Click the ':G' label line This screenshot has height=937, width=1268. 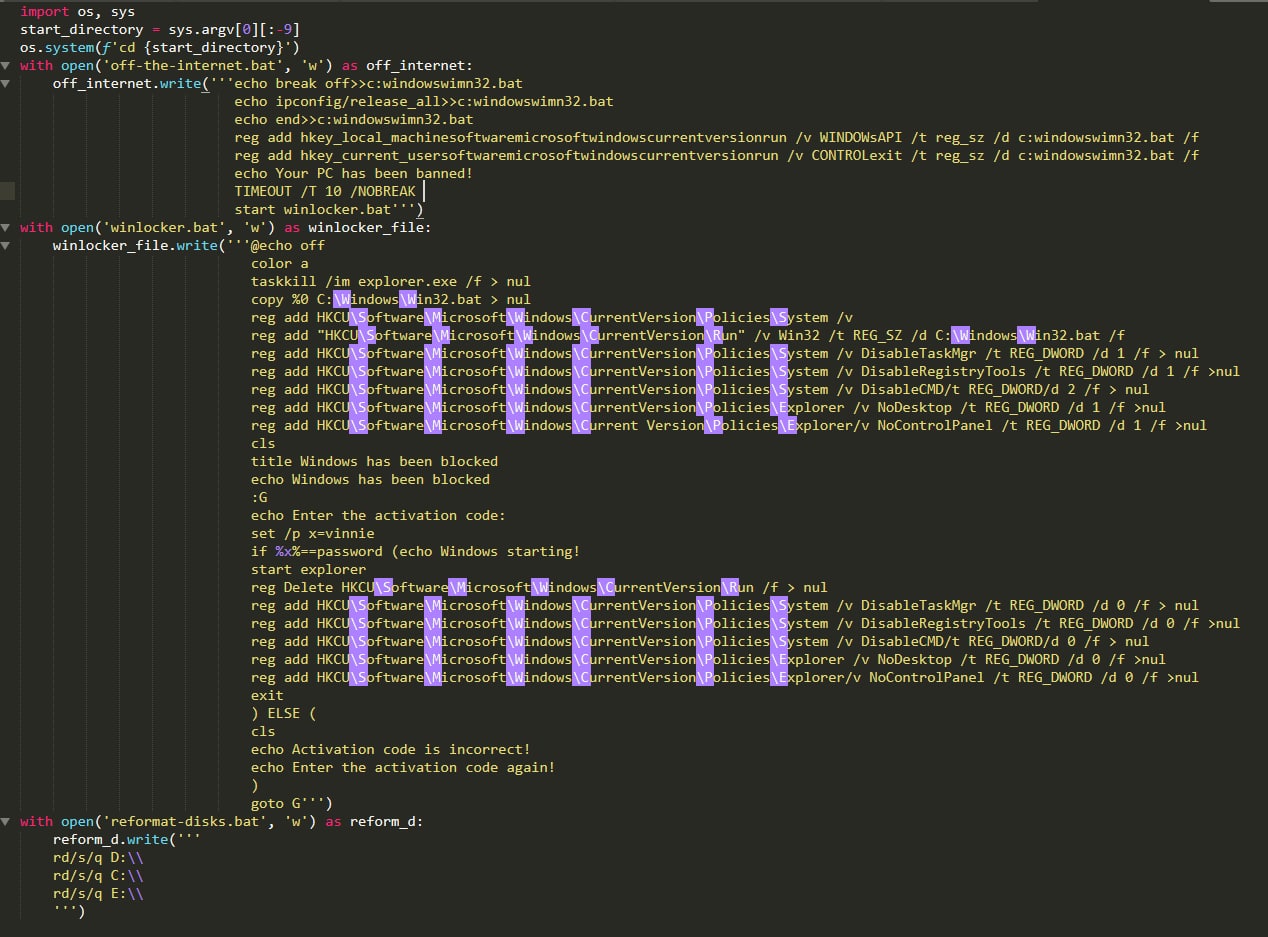pyautogui.click(x=259, y=497)
